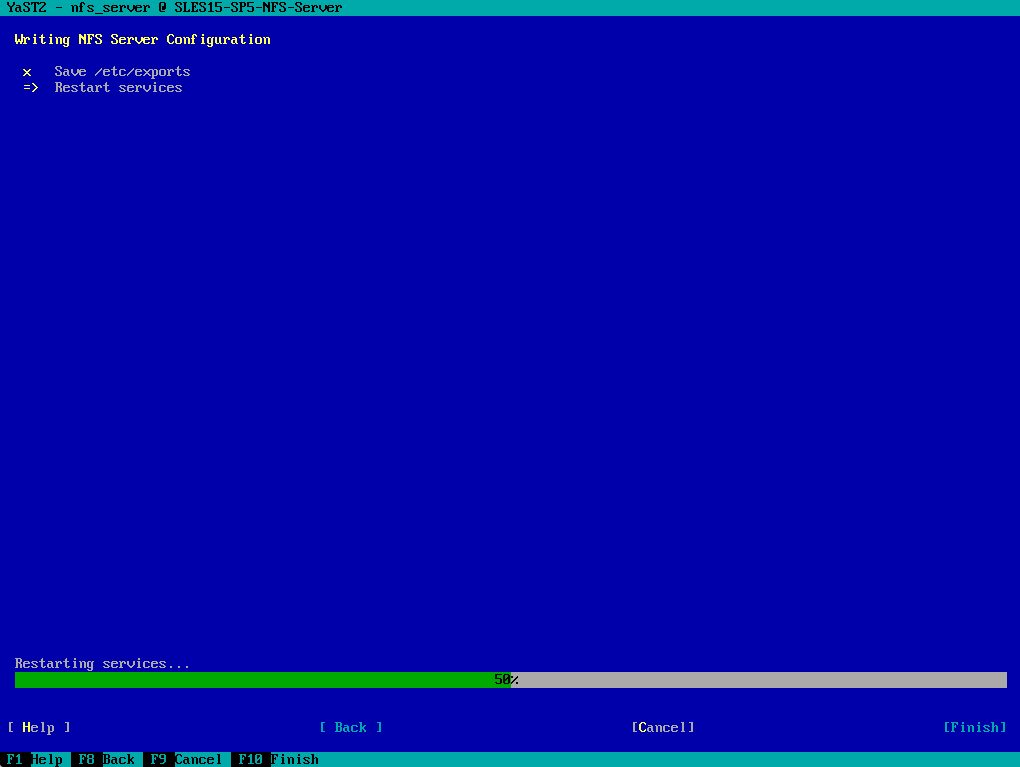This screenshot has width=1020, height=767.
Task: Click the 'Restarting services...' status text
Action: pos(102,664)
